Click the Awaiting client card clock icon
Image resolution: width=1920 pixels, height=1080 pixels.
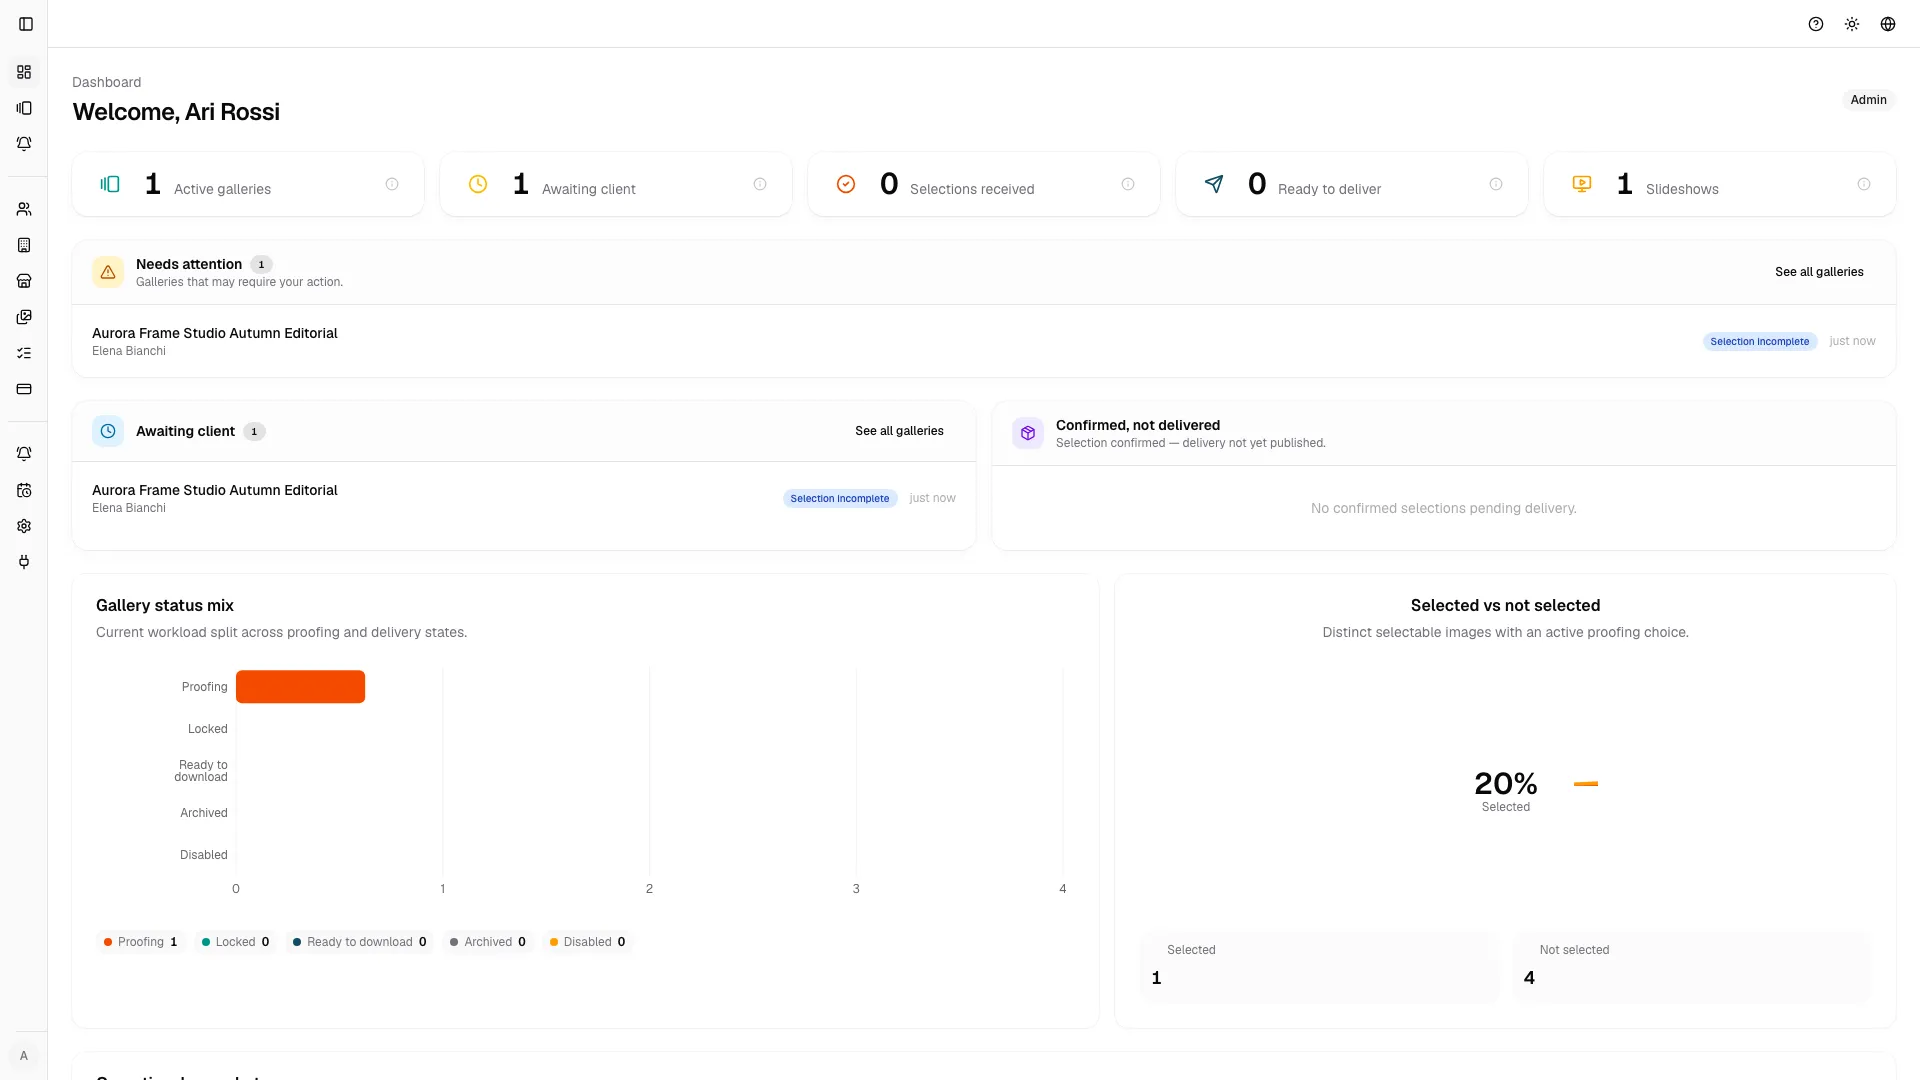108,431
